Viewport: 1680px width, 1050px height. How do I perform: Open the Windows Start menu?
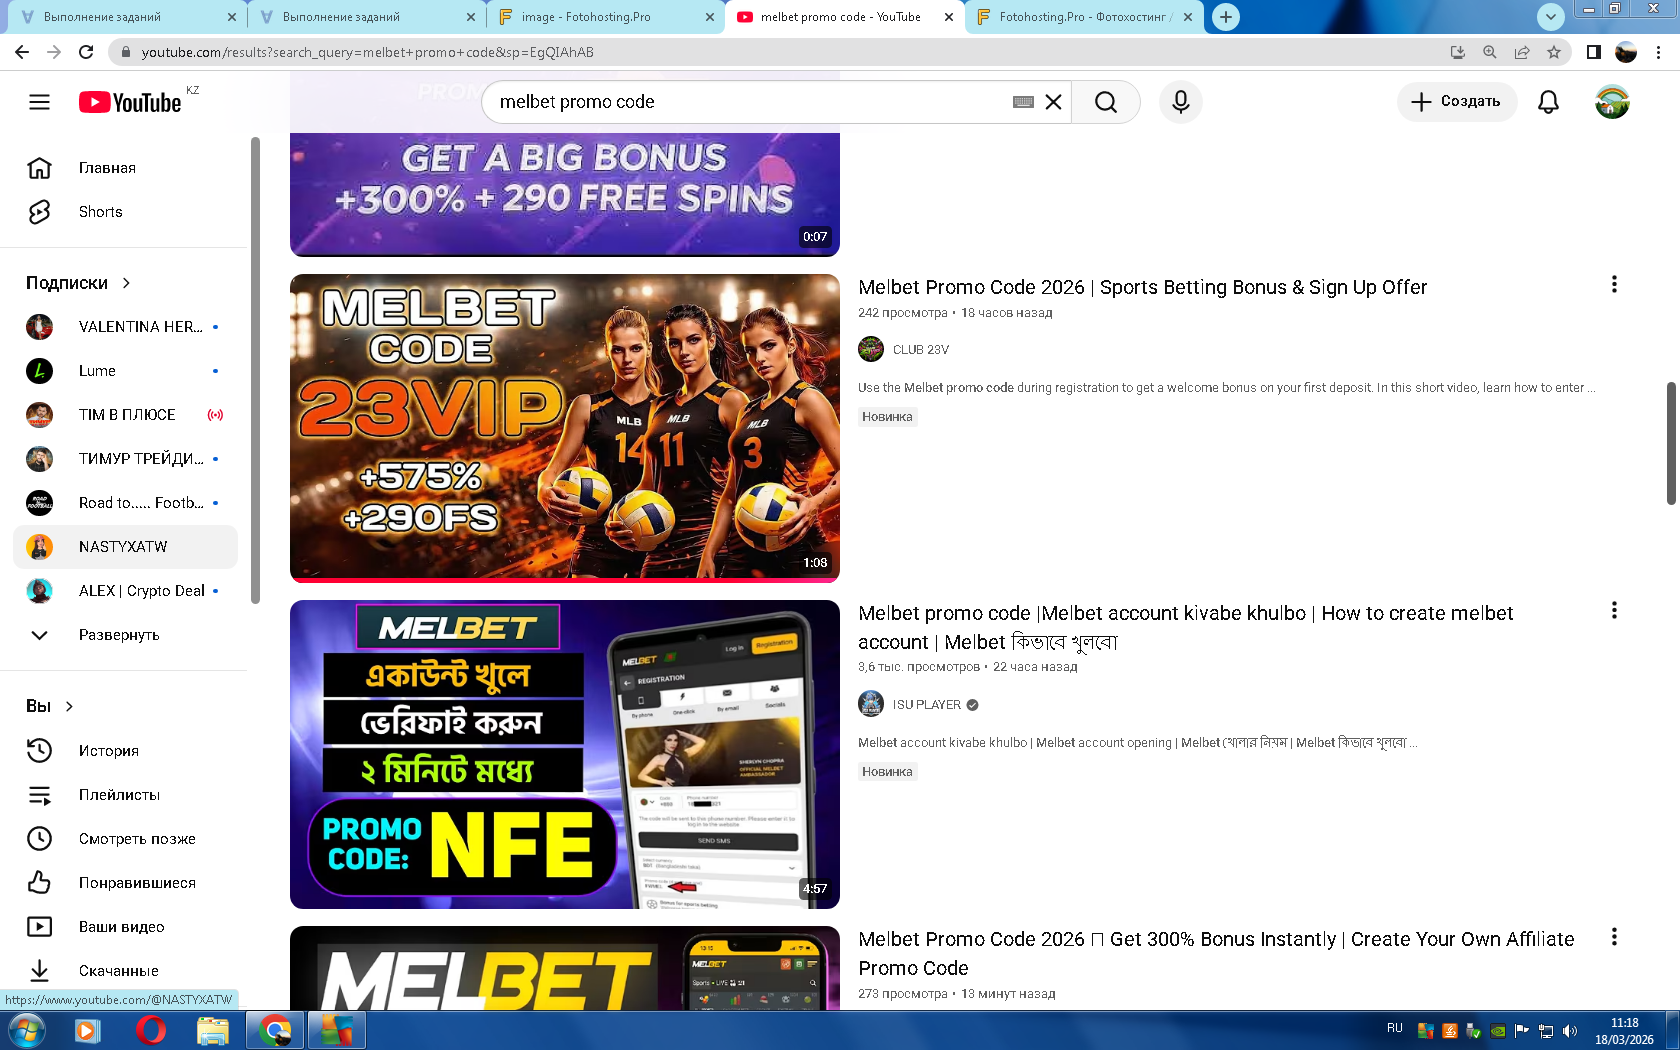pyautogui.click(x=26, y=1030)
